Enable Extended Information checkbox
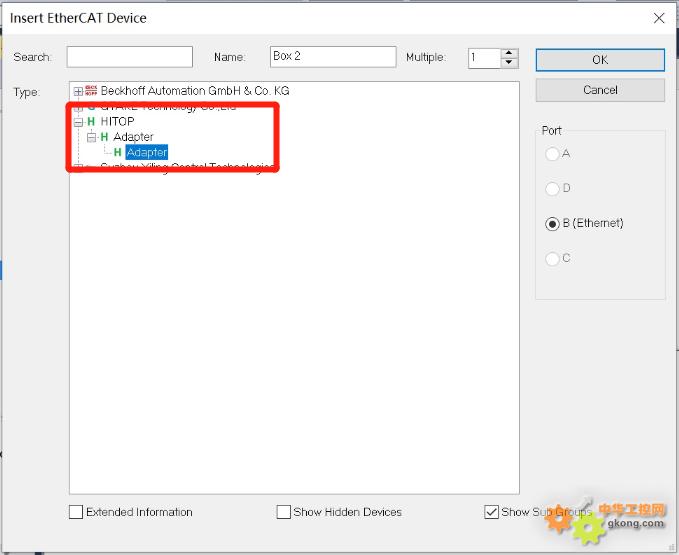Viewport: 679px width, 555px height. point(76,512)
